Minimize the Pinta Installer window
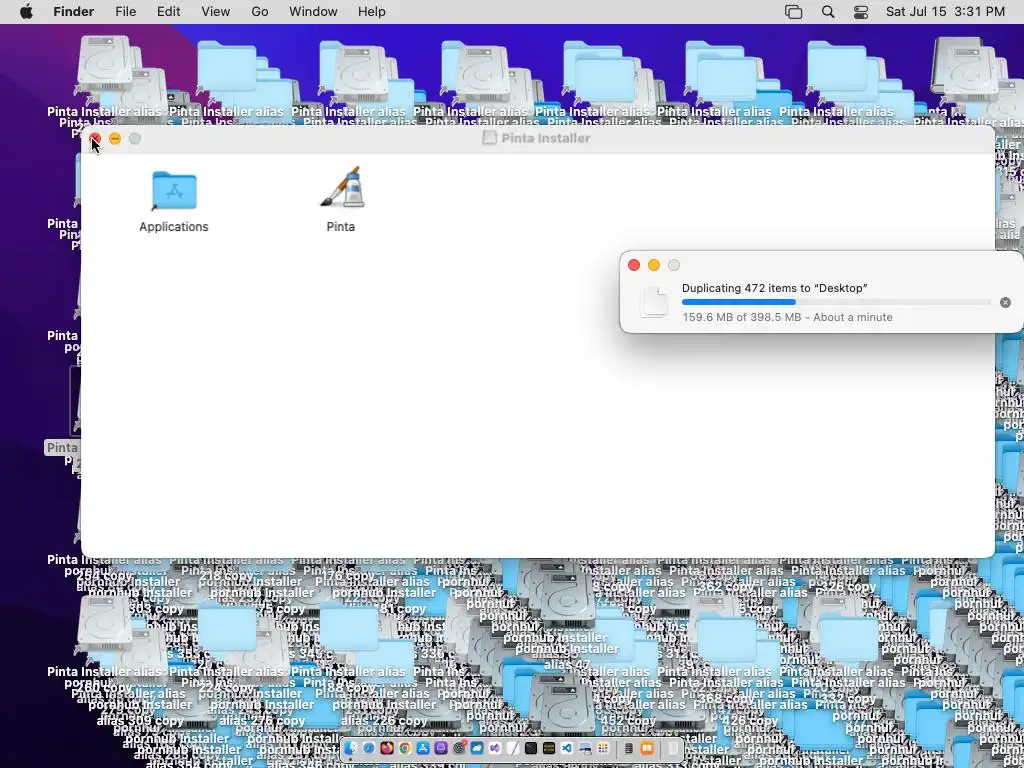Screen dimensions: 1024x768 coord(115,138)
